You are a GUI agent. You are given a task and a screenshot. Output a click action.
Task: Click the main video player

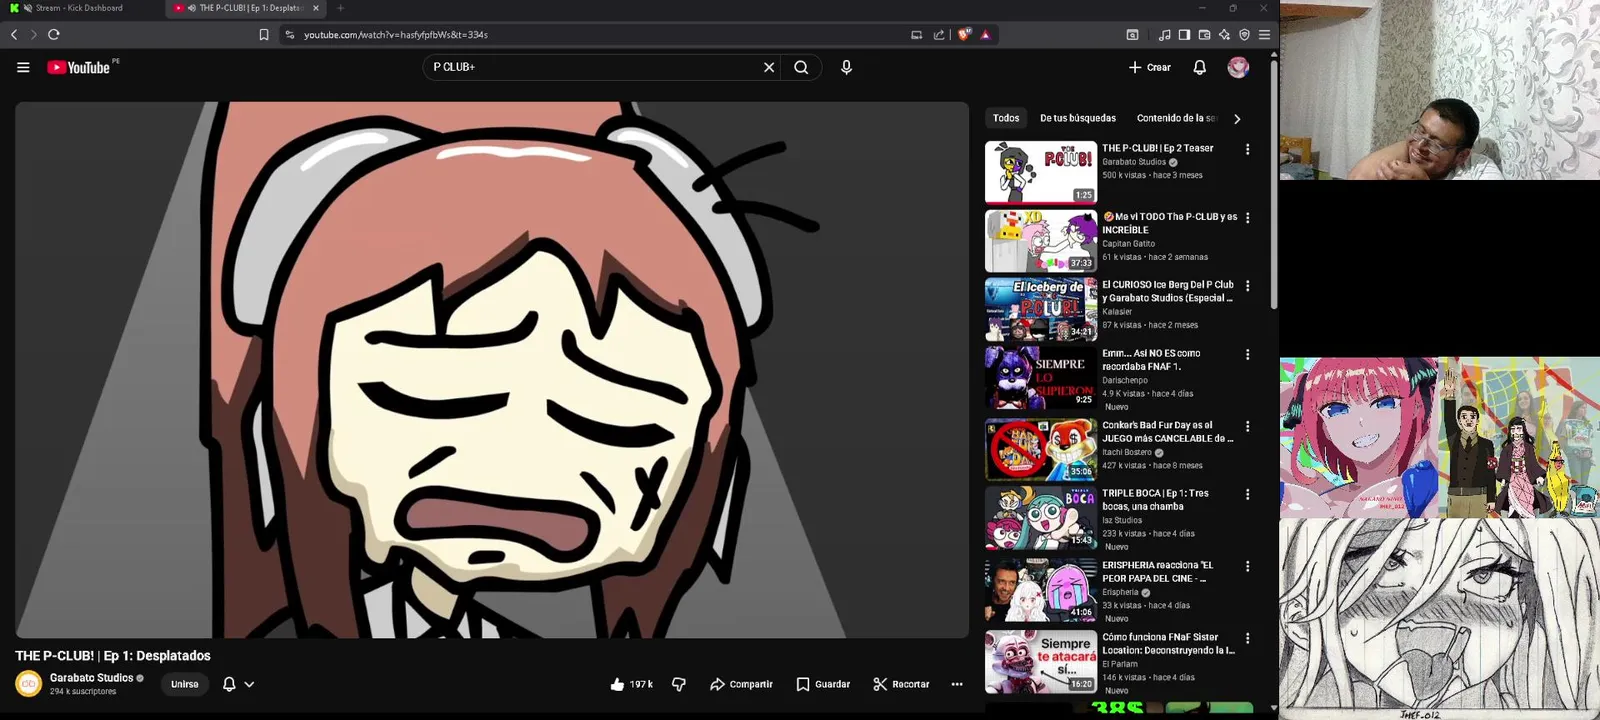tap(492, 370)
